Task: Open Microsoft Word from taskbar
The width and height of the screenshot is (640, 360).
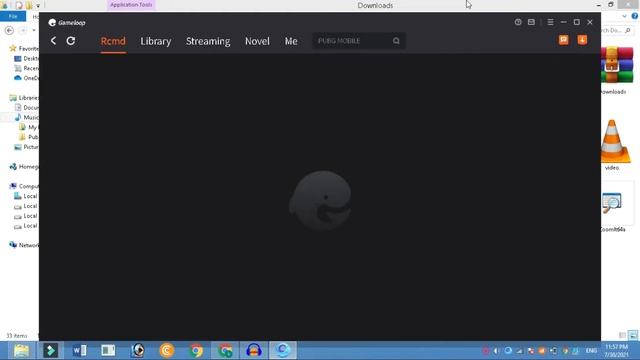Action: (80, 350)
